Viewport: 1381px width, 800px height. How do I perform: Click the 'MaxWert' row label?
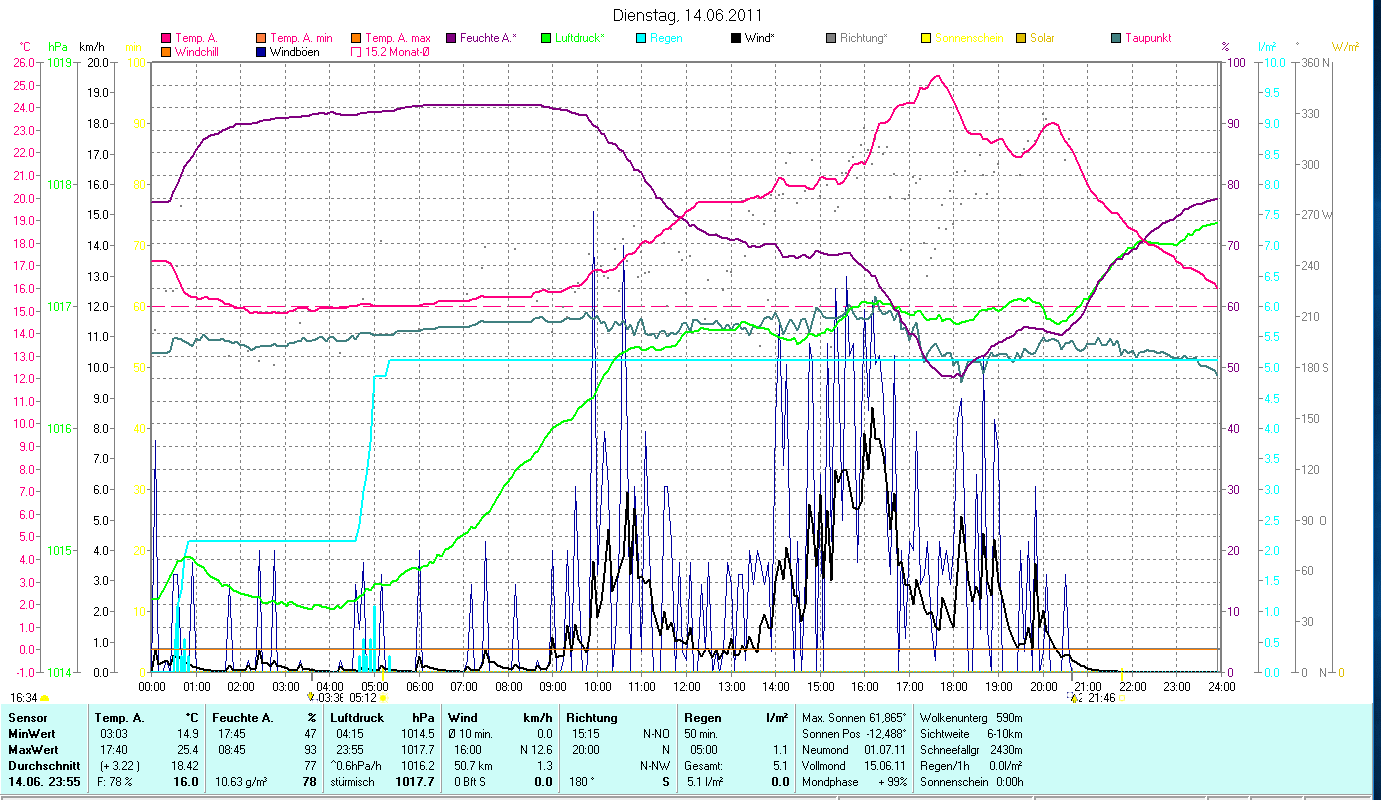[33, 750]
